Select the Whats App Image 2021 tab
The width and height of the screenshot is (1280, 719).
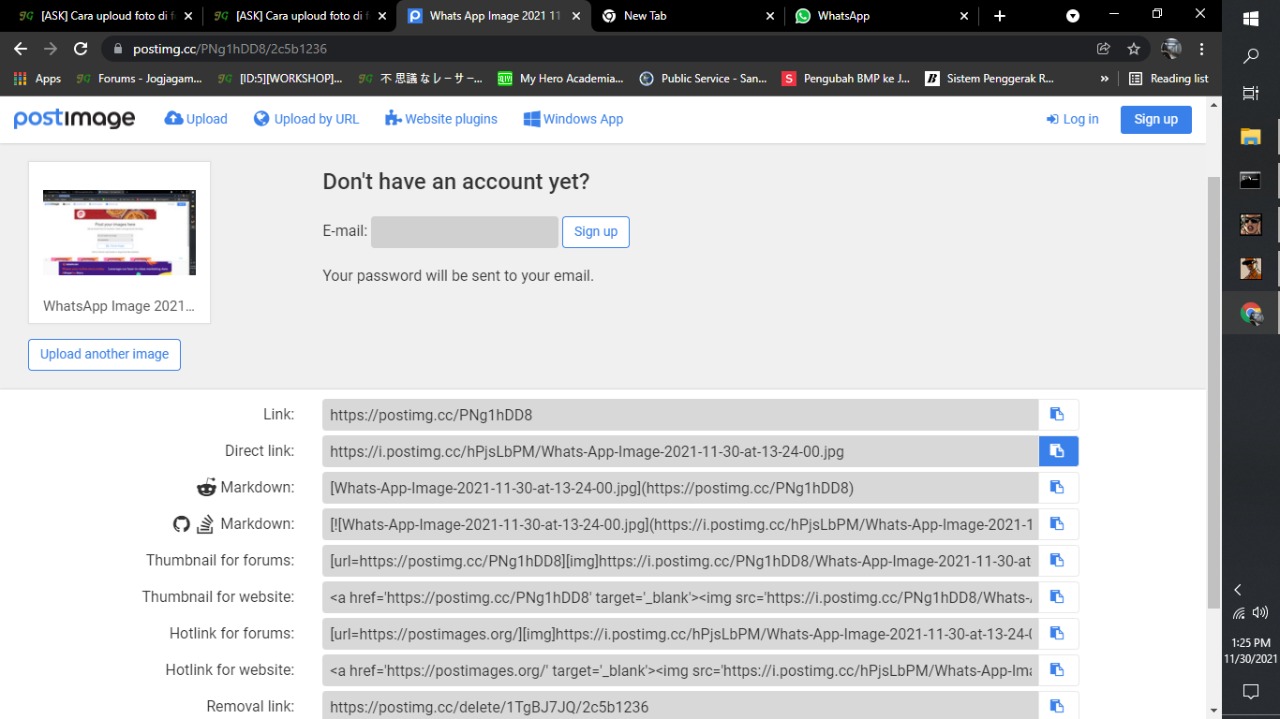click(494, 16)
